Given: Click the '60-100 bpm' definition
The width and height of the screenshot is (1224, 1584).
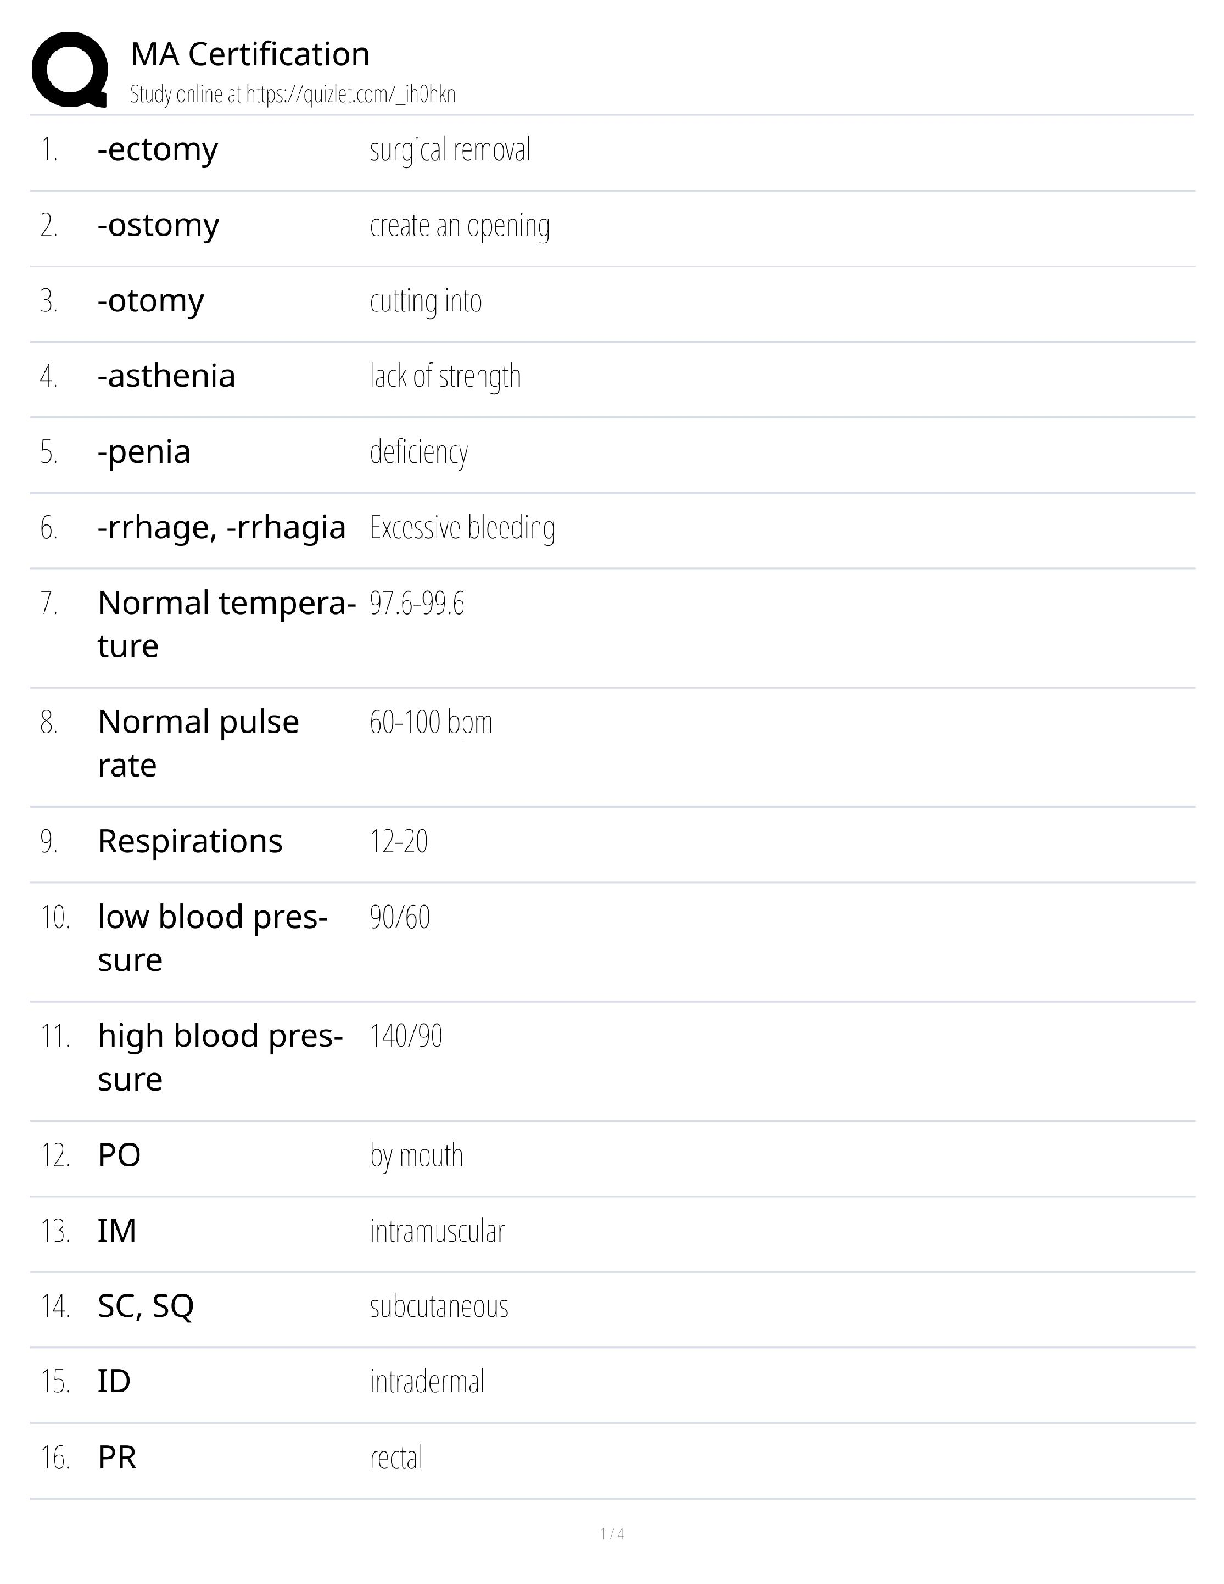Looking at the screenshot, I should click(430, 722).
